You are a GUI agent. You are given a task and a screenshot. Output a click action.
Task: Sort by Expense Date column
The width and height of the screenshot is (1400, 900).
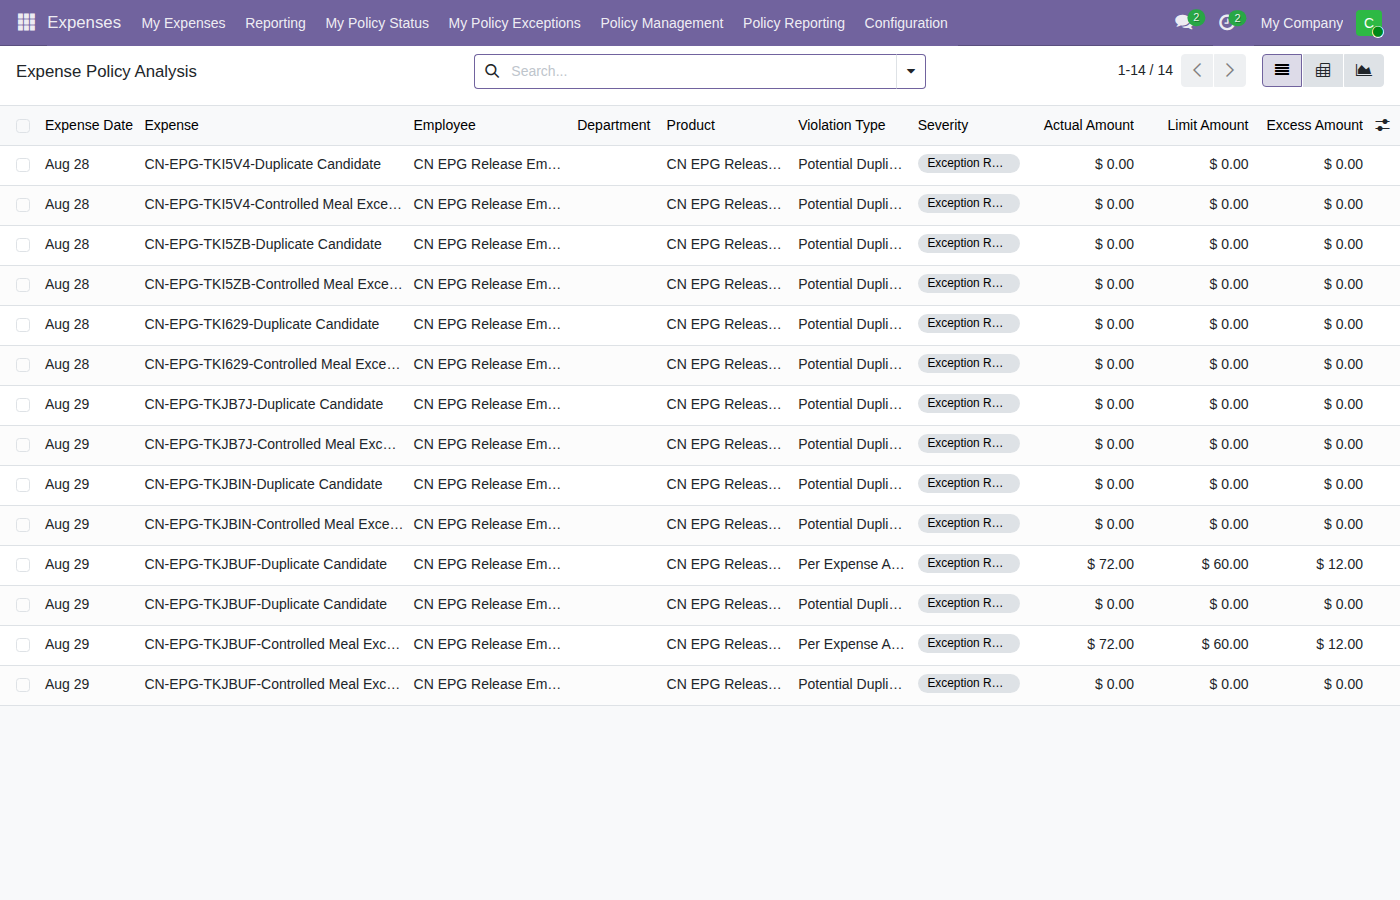tap(89, 125)
